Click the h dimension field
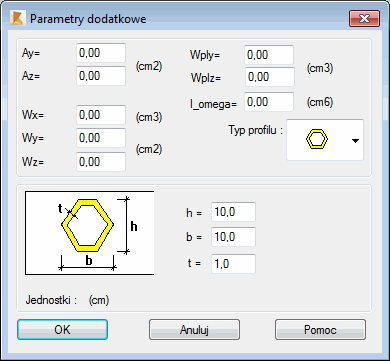Viewport: 390px width, 361px height. click(233, 212)
